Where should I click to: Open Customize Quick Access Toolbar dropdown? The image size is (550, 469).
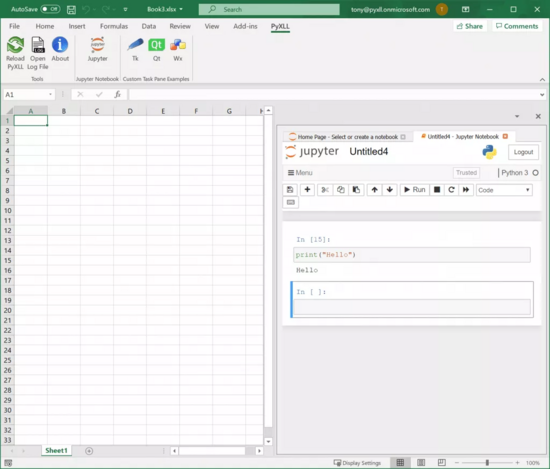point(125,9)
